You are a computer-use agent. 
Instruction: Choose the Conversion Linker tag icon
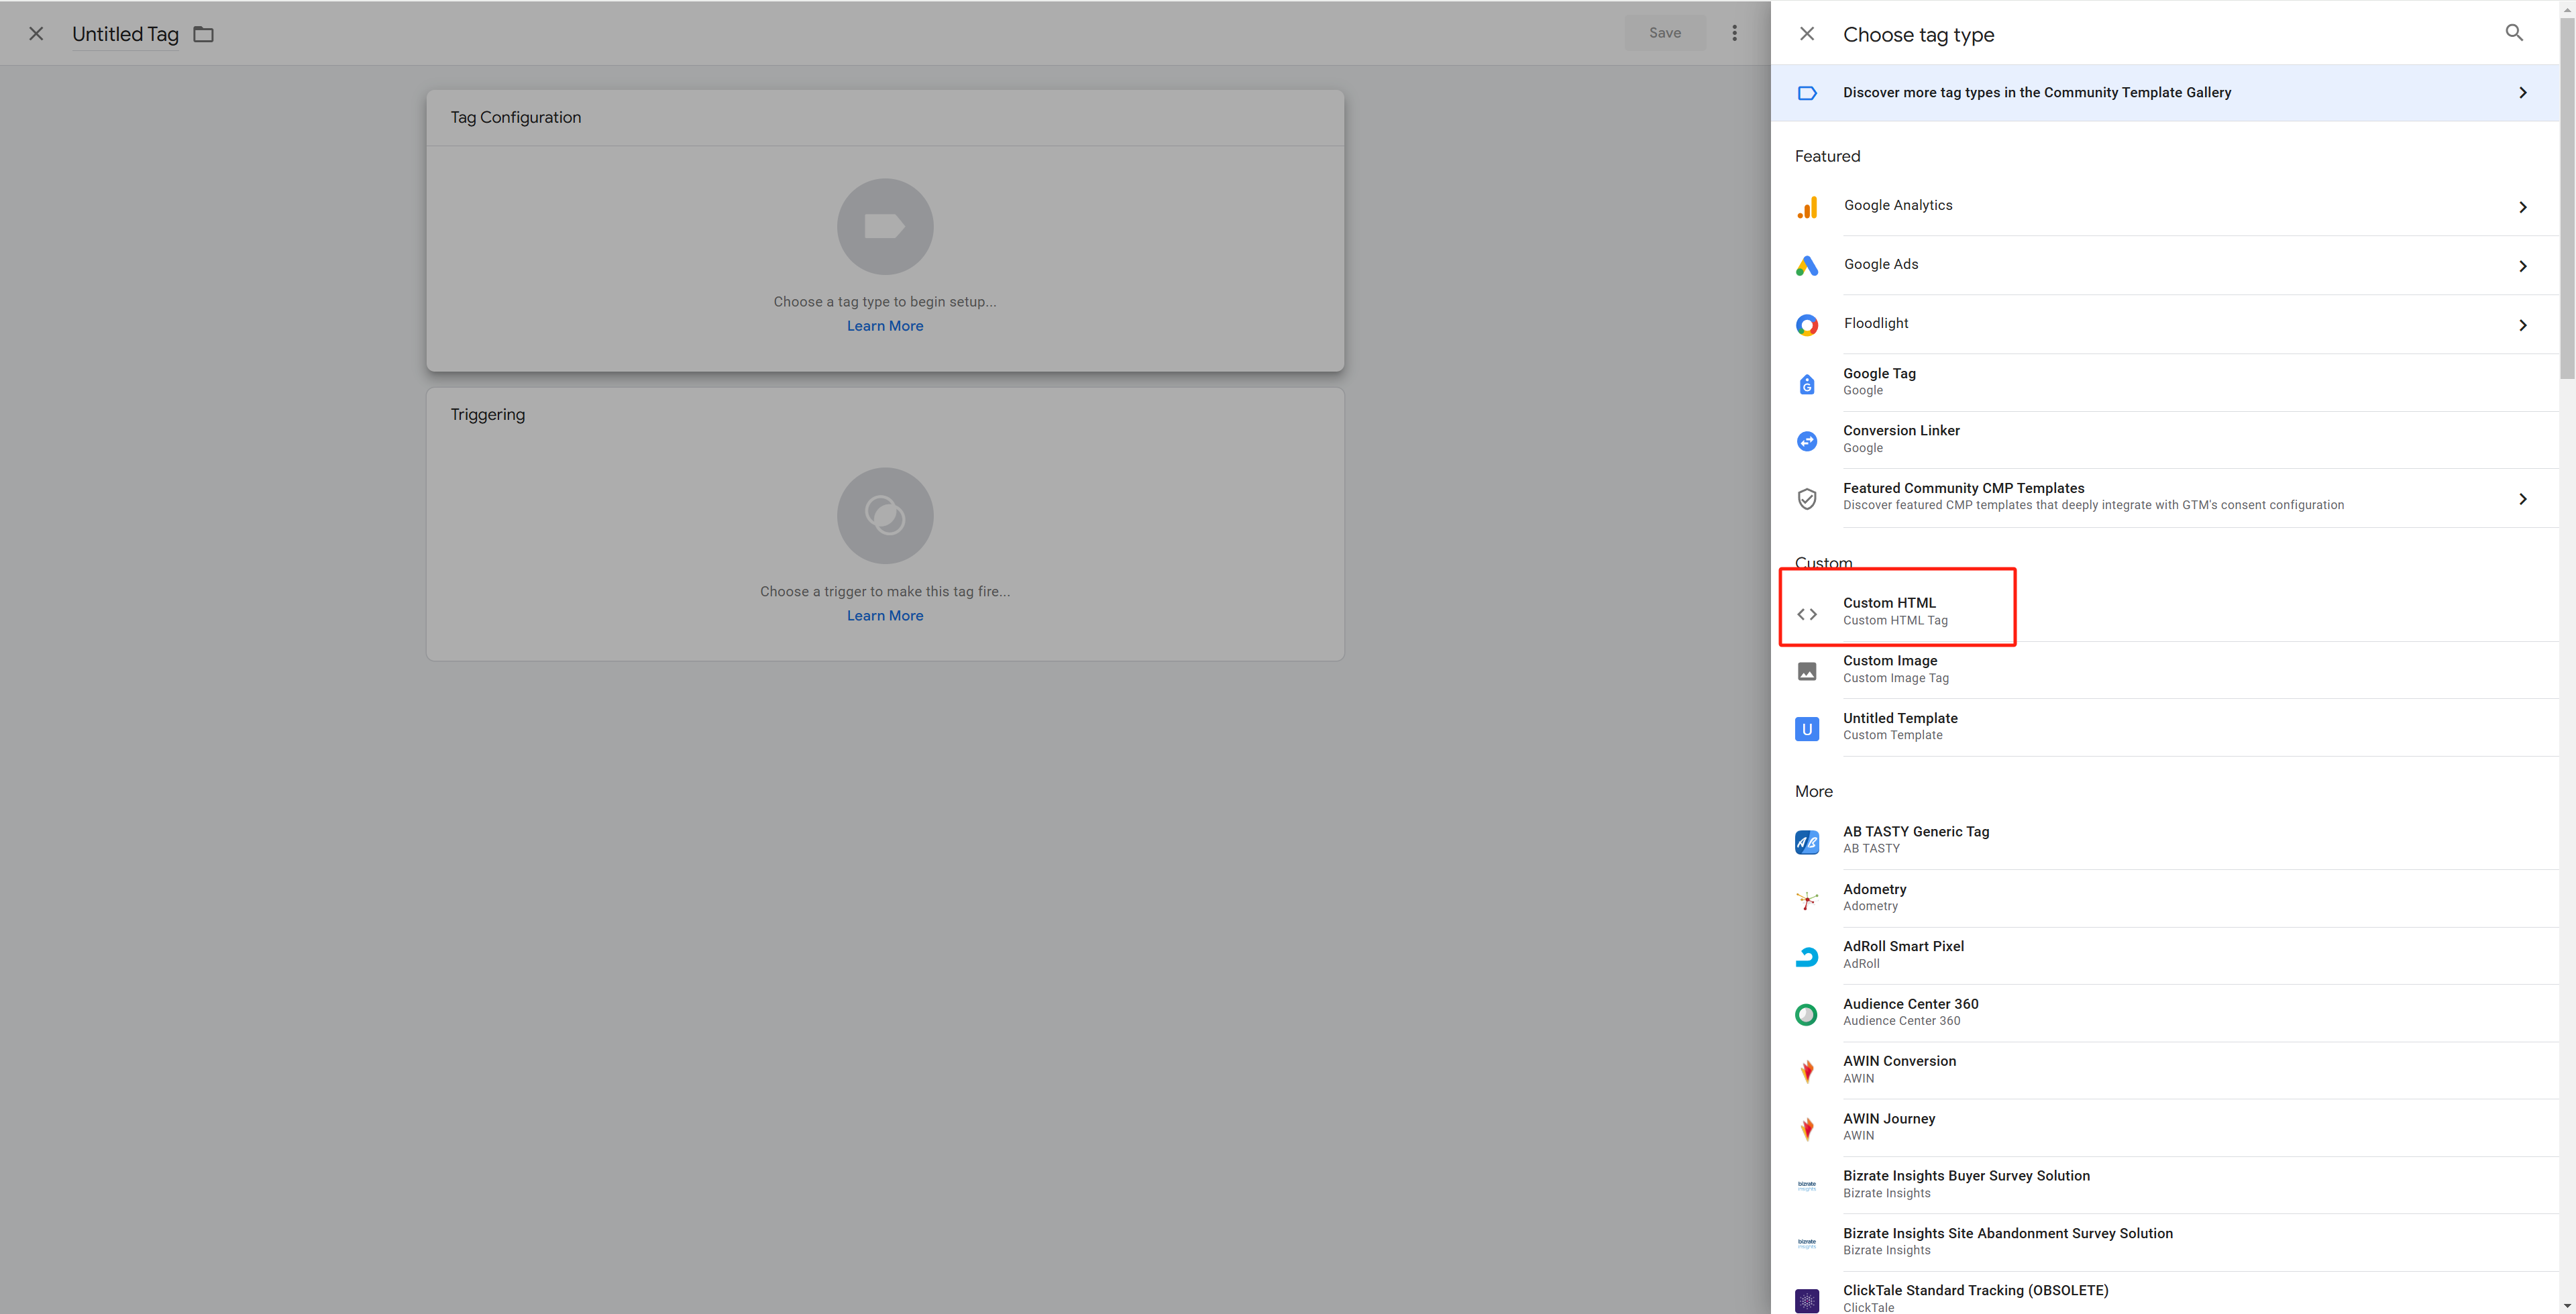coord(1806,441)
